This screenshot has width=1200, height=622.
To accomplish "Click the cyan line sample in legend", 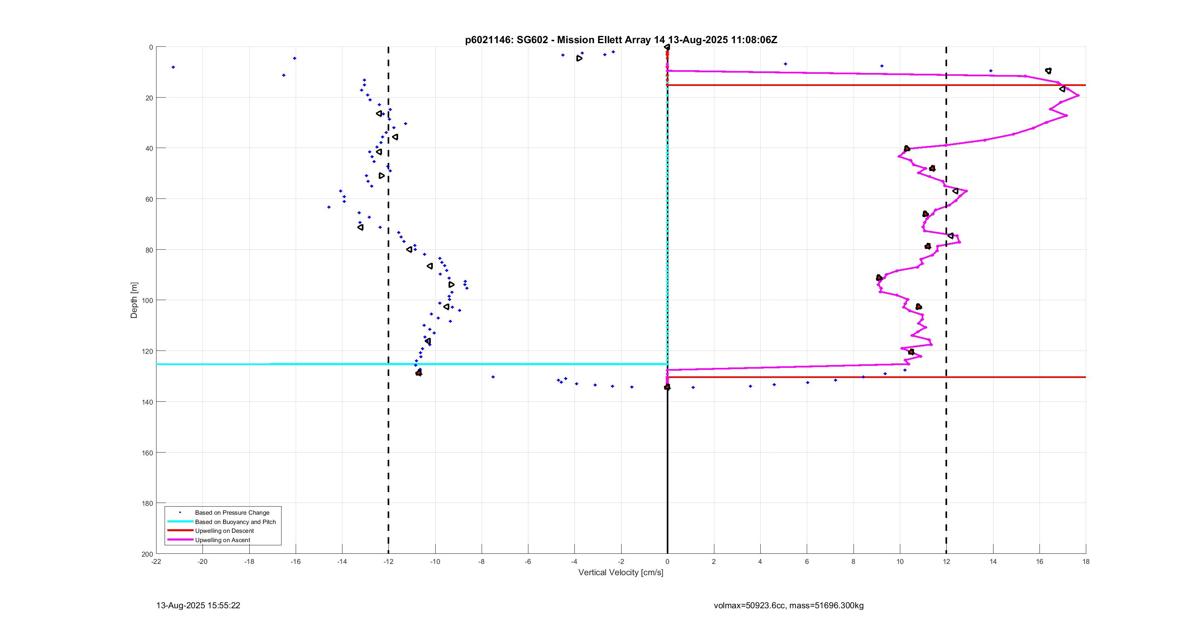I will point(179,522).
